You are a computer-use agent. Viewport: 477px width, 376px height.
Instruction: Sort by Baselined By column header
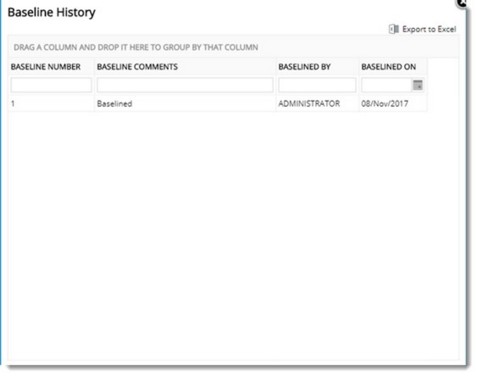pyautogui.click(x=304, y=67)
